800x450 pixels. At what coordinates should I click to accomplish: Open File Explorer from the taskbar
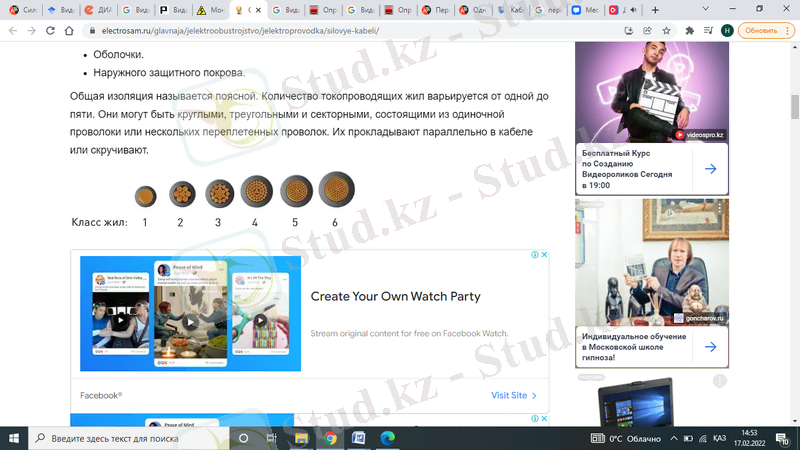[x=301, y=438]
